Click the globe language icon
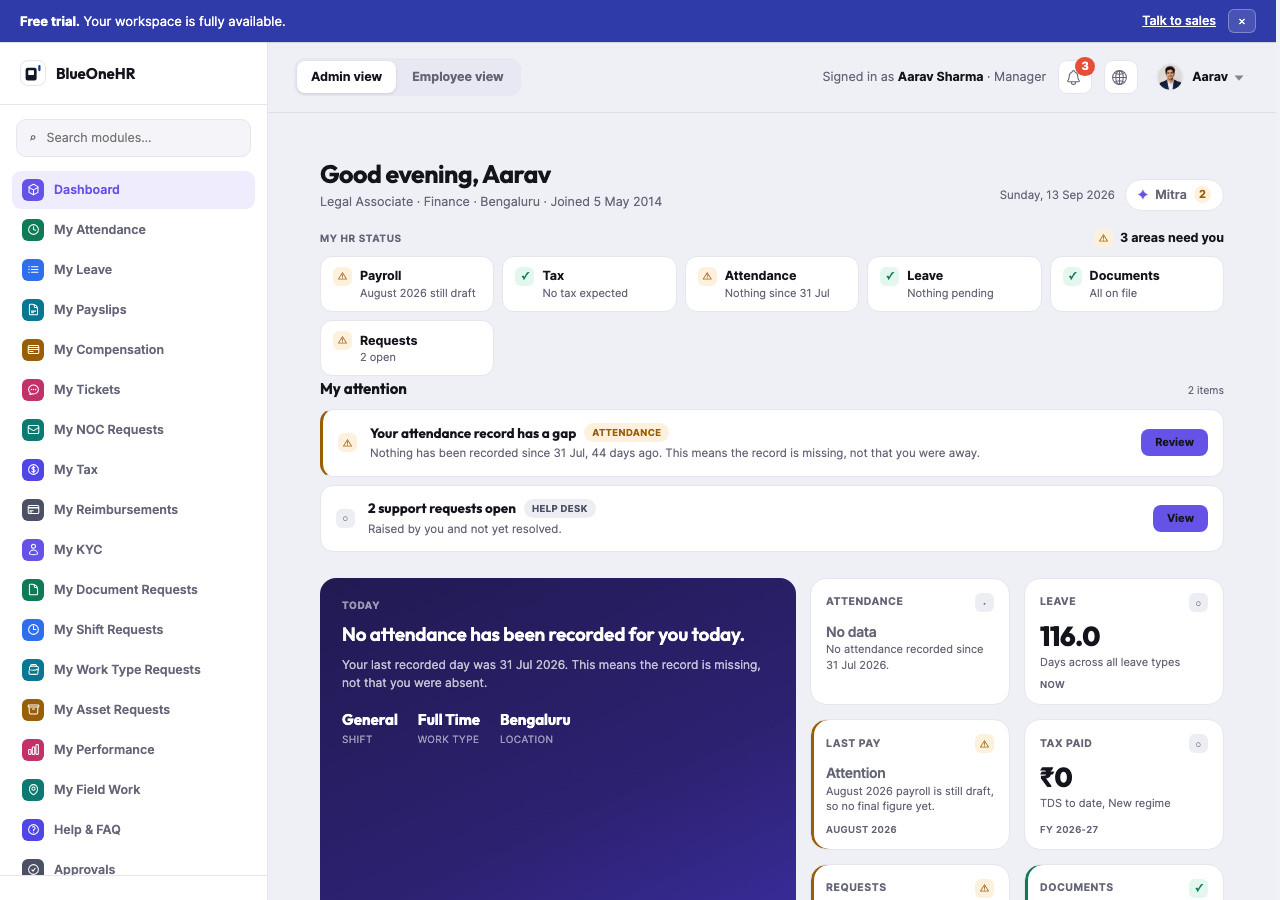The width and height of the screenshot is (1280, 900). [x=1120, y=77]
